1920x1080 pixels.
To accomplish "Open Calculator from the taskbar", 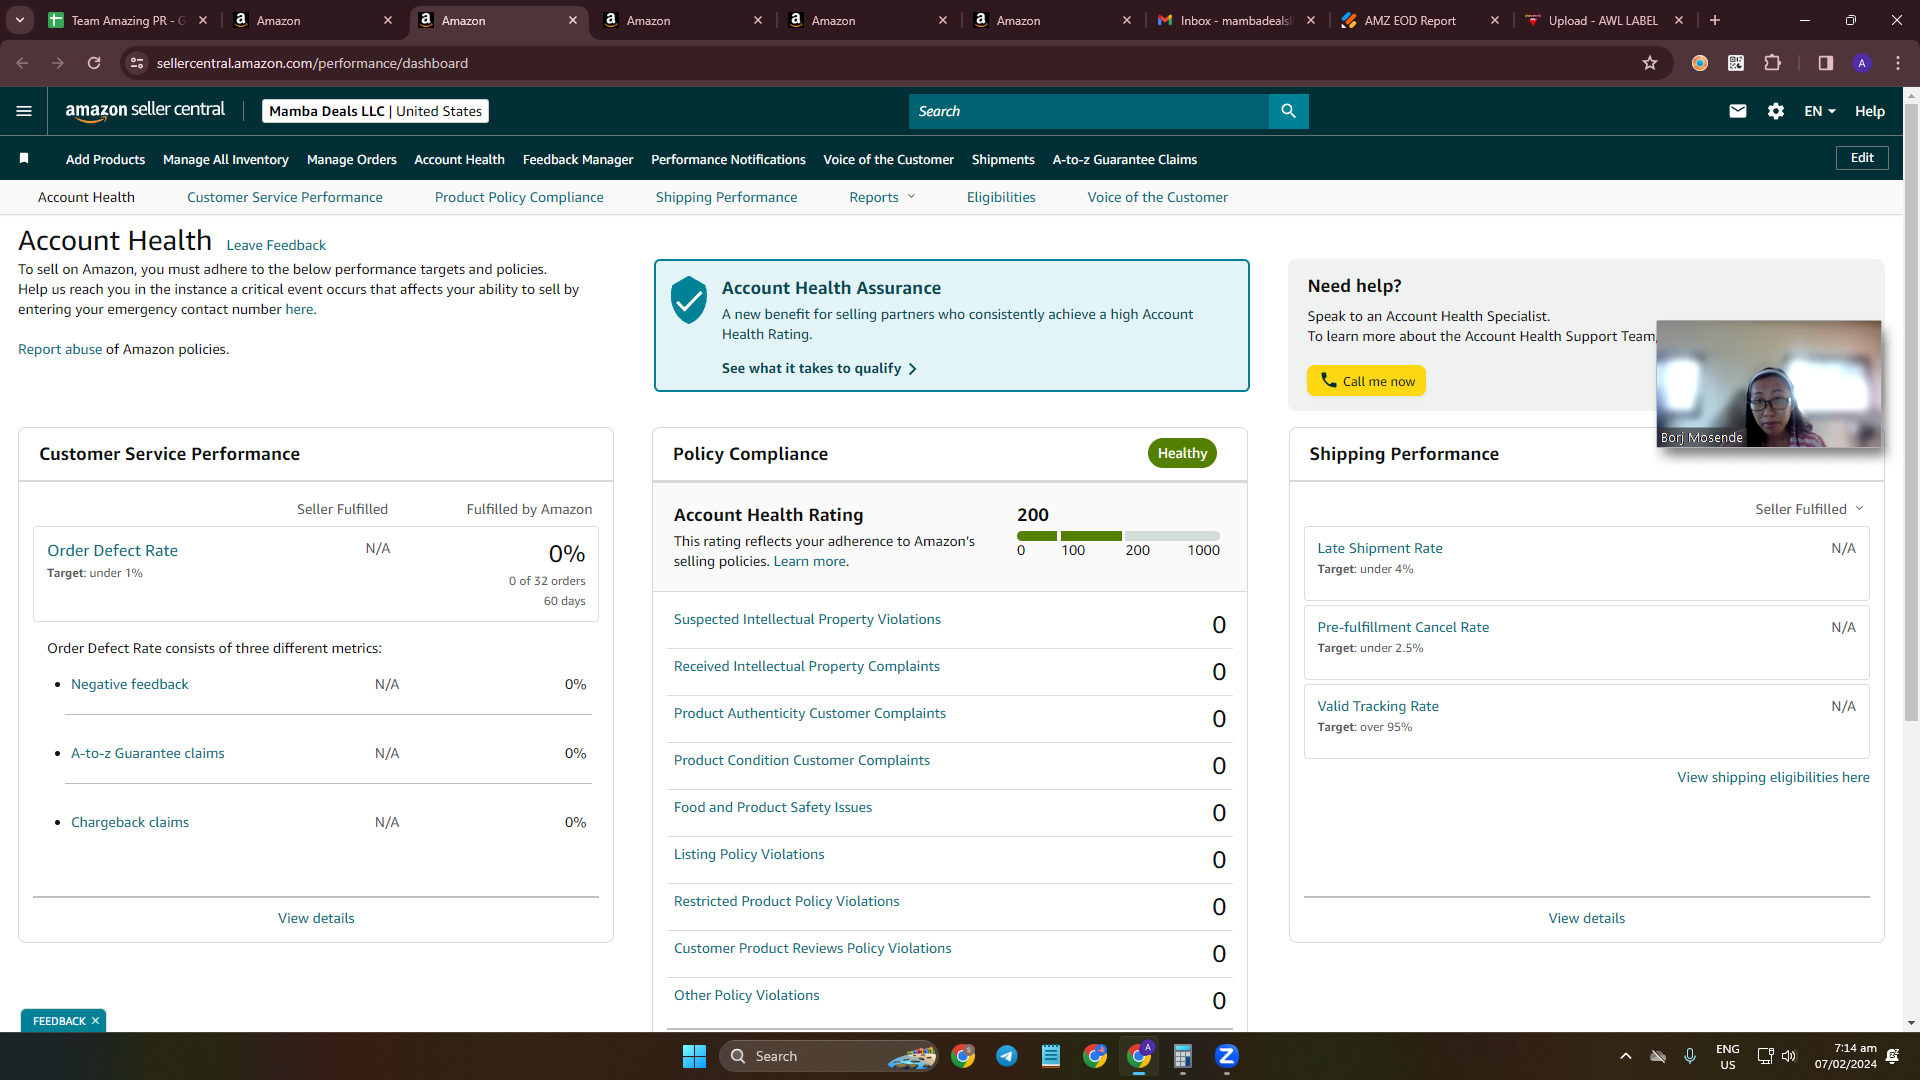I will (x=1183, y=1056).
